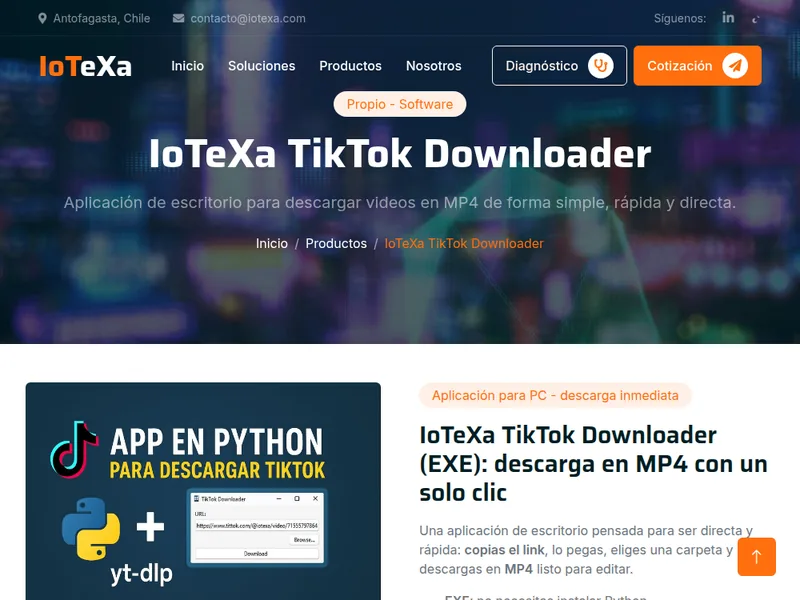Click the heading IoTeXa TikTok Downloader (EXE)
This screenshot has height=600, width=800.
pyautogui.click(x=593, y=464)
